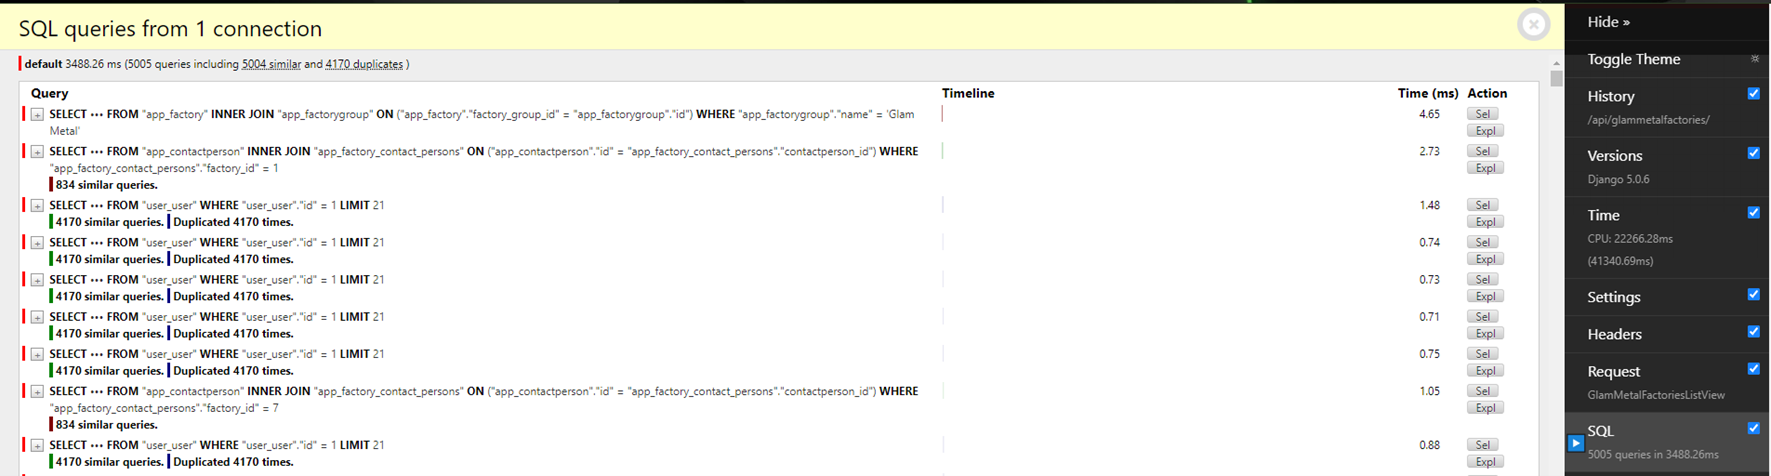Screen dimensions: 1771x476
Task: Click the theme icon beside Toggle Theme
Action: 1755,59
